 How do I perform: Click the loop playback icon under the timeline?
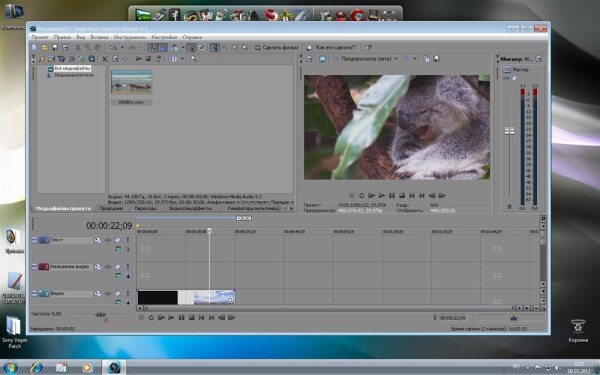click(151, 318)
